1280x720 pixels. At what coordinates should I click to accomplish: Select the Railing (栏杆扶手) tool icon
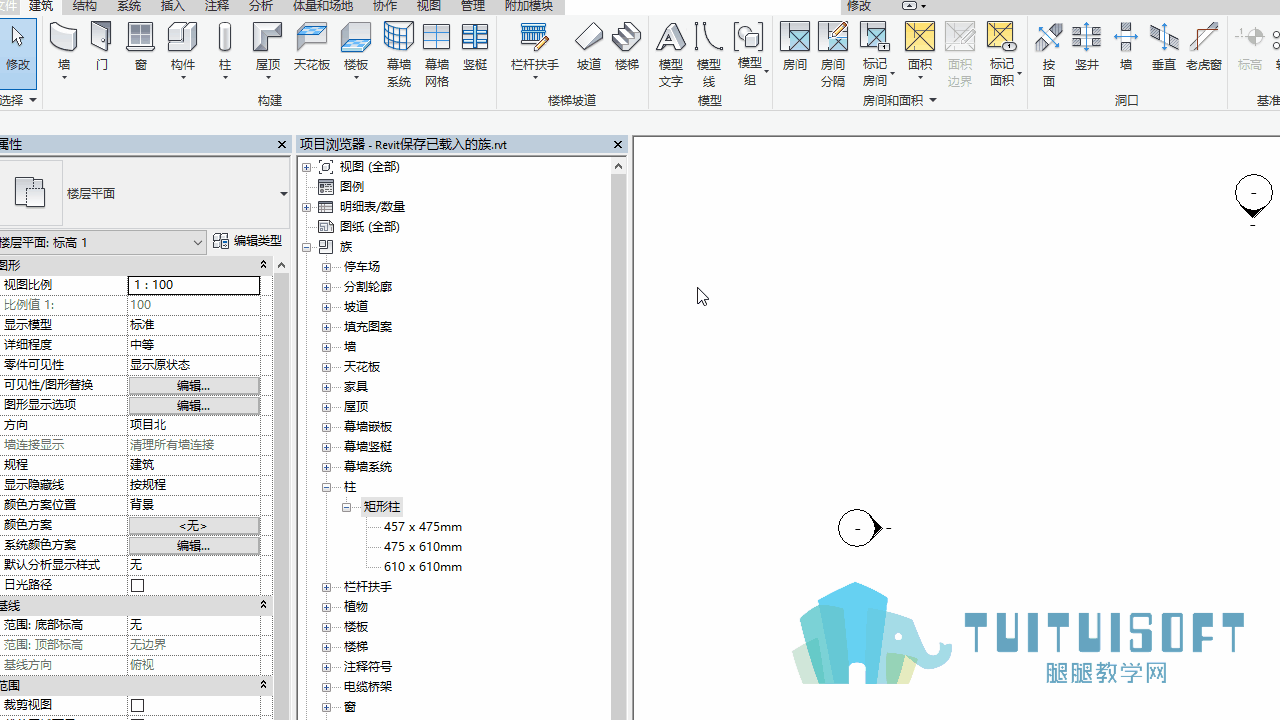(535, 38)
